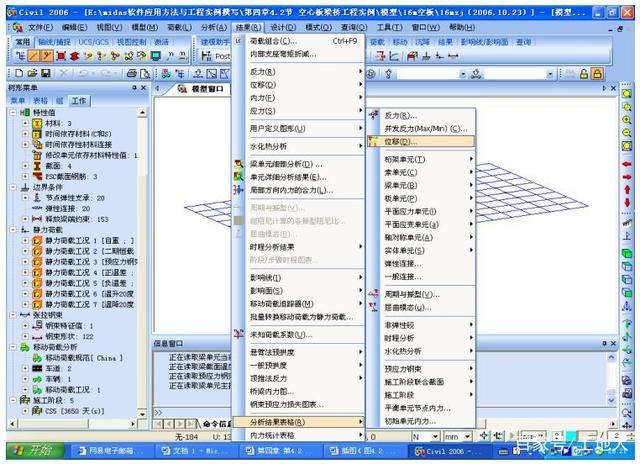Open the N force unit dropdown
640x464 pixels.
[x=436, y=437]
